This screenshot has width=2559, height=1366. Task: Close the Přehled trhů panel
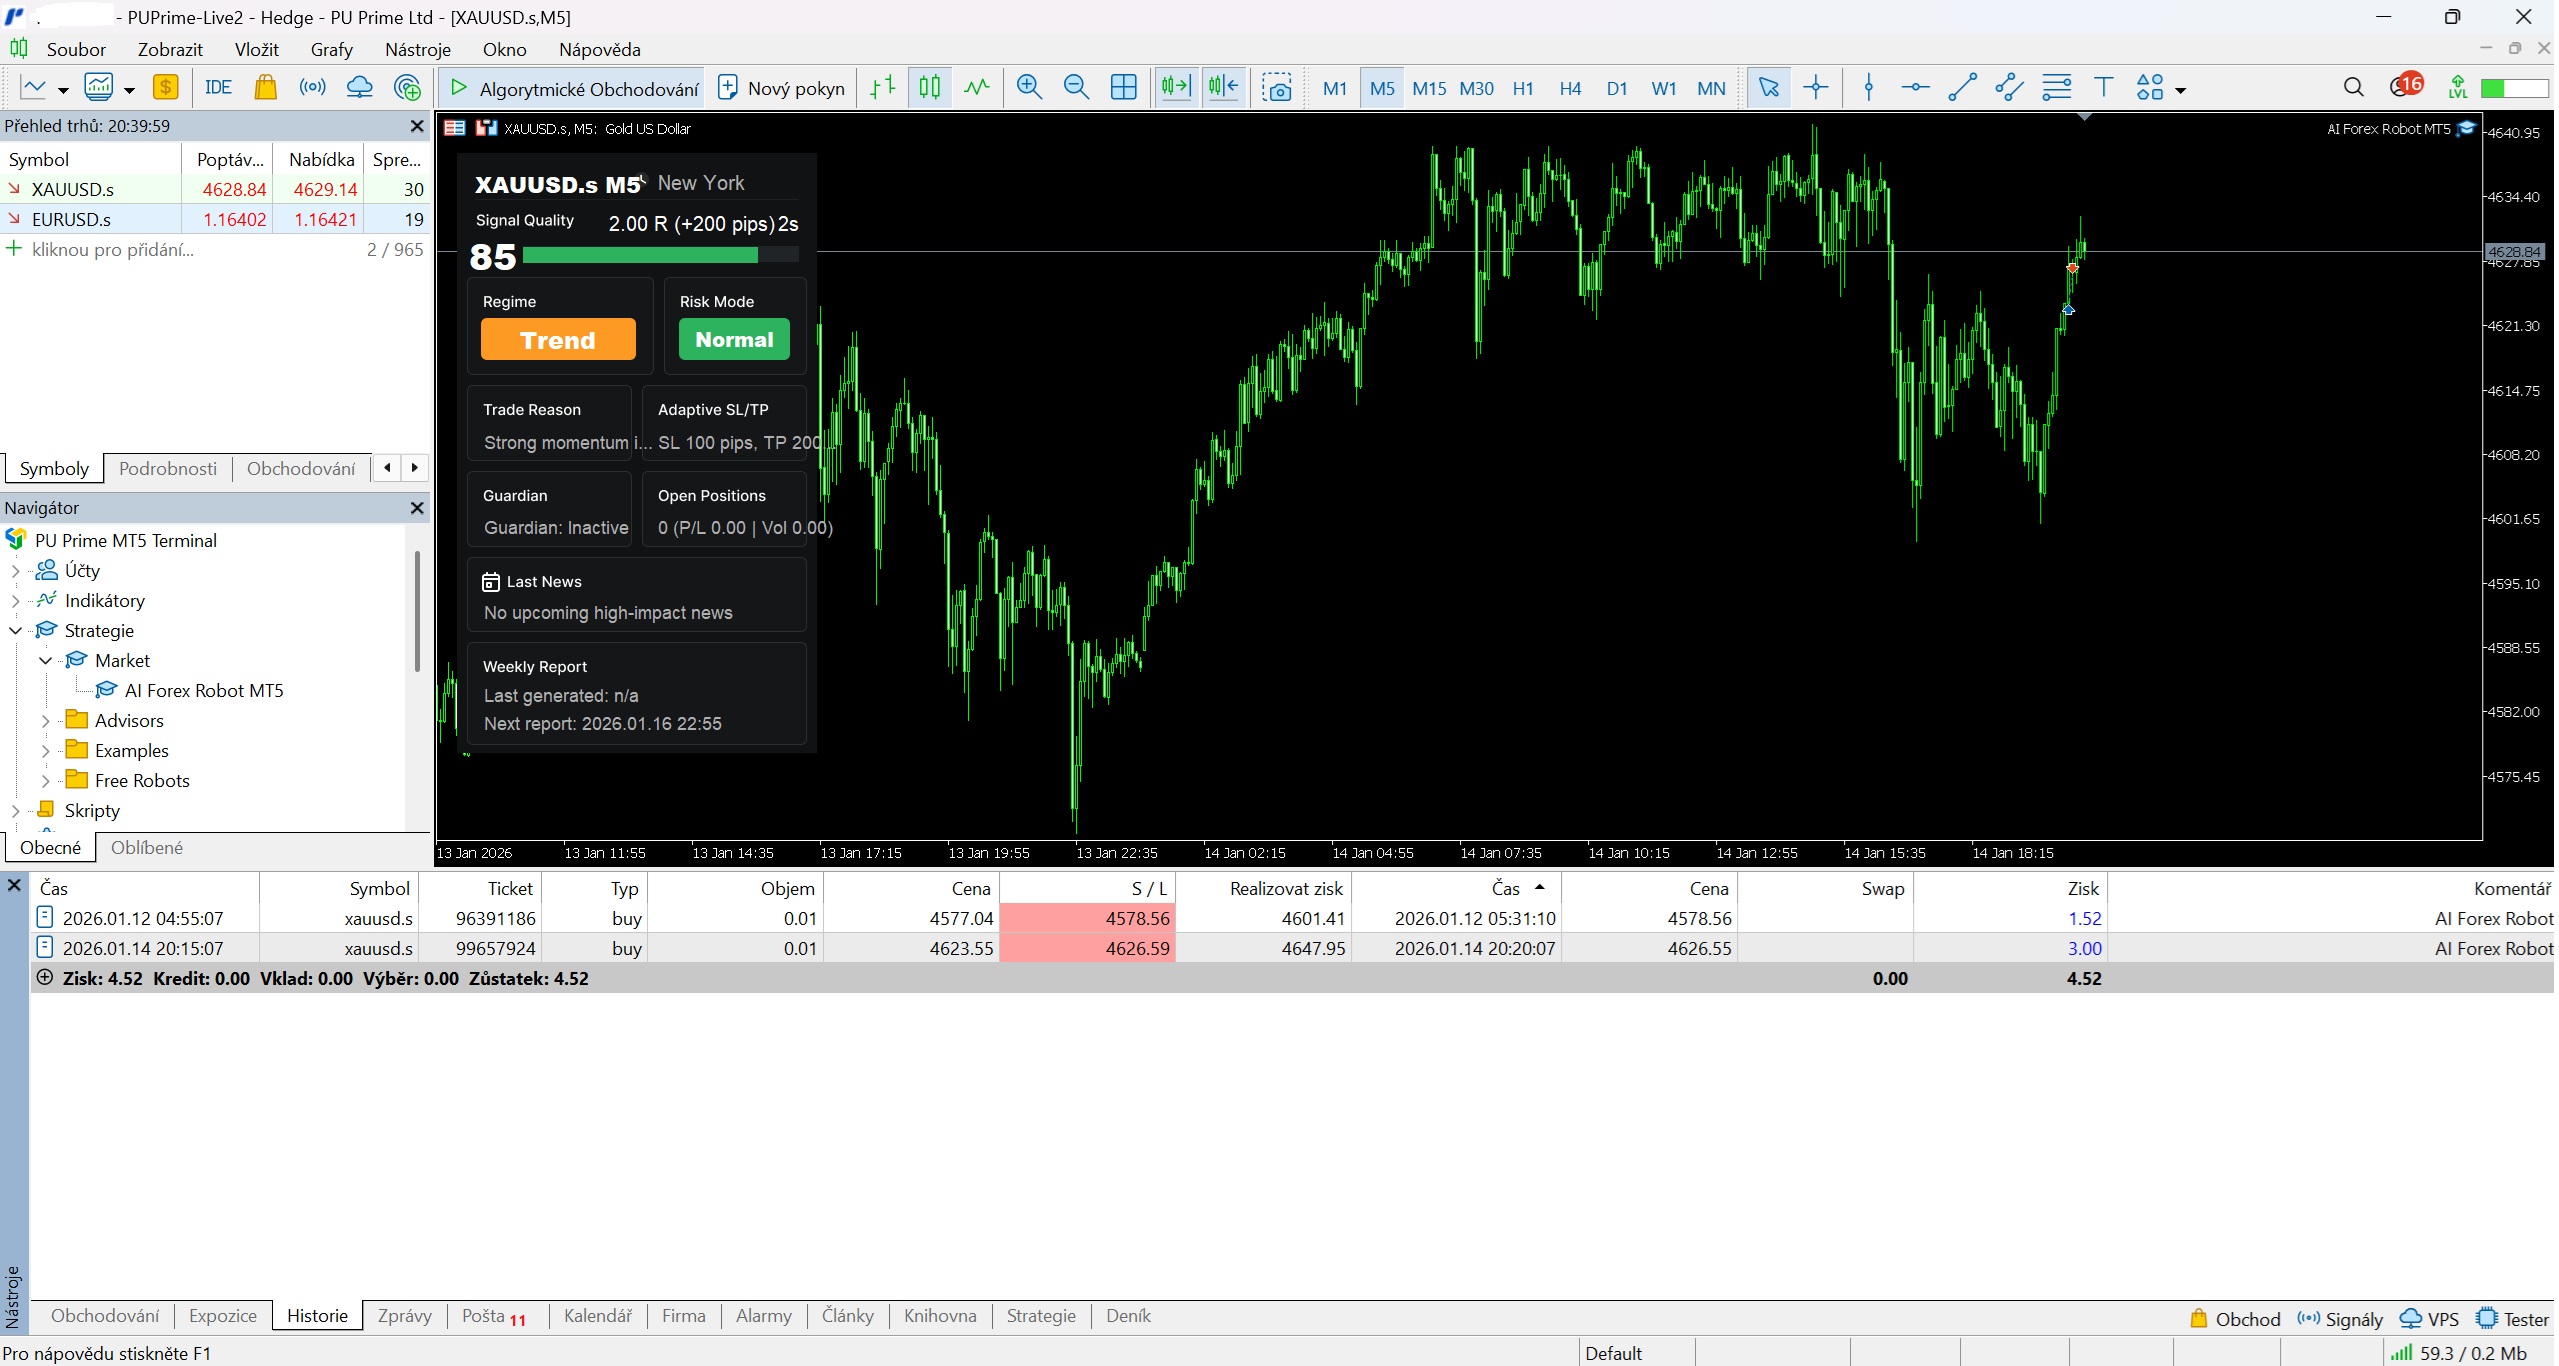click(416, 126)
